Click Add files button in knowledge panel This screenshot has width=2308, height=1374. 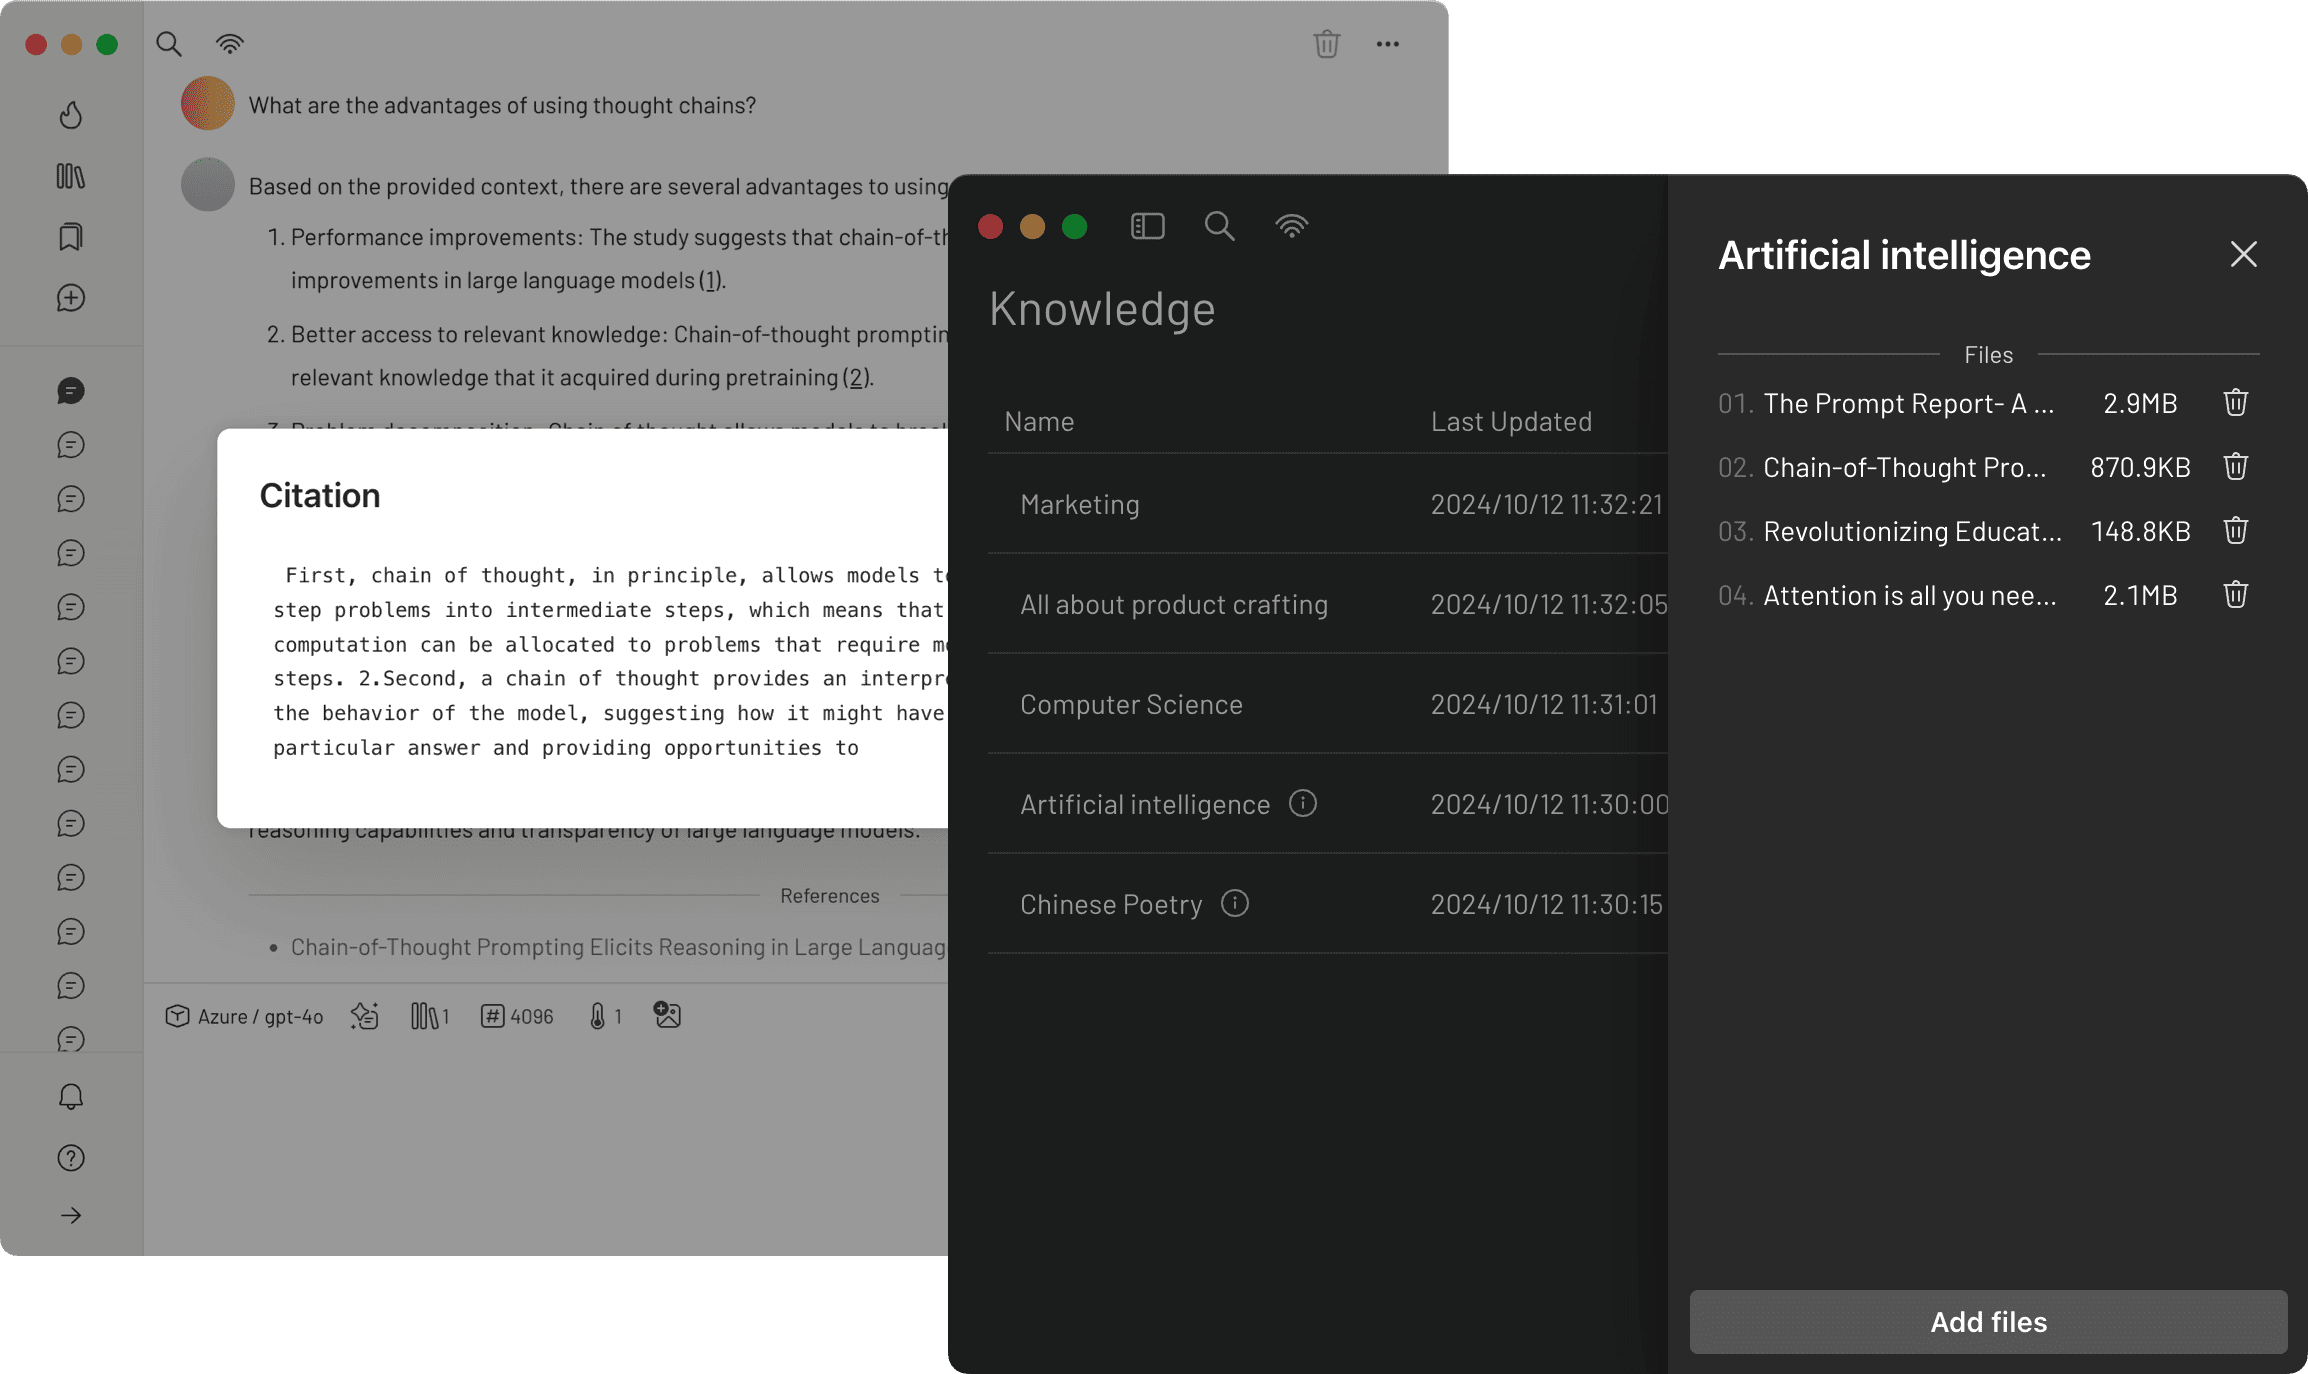[1989, 1322]
